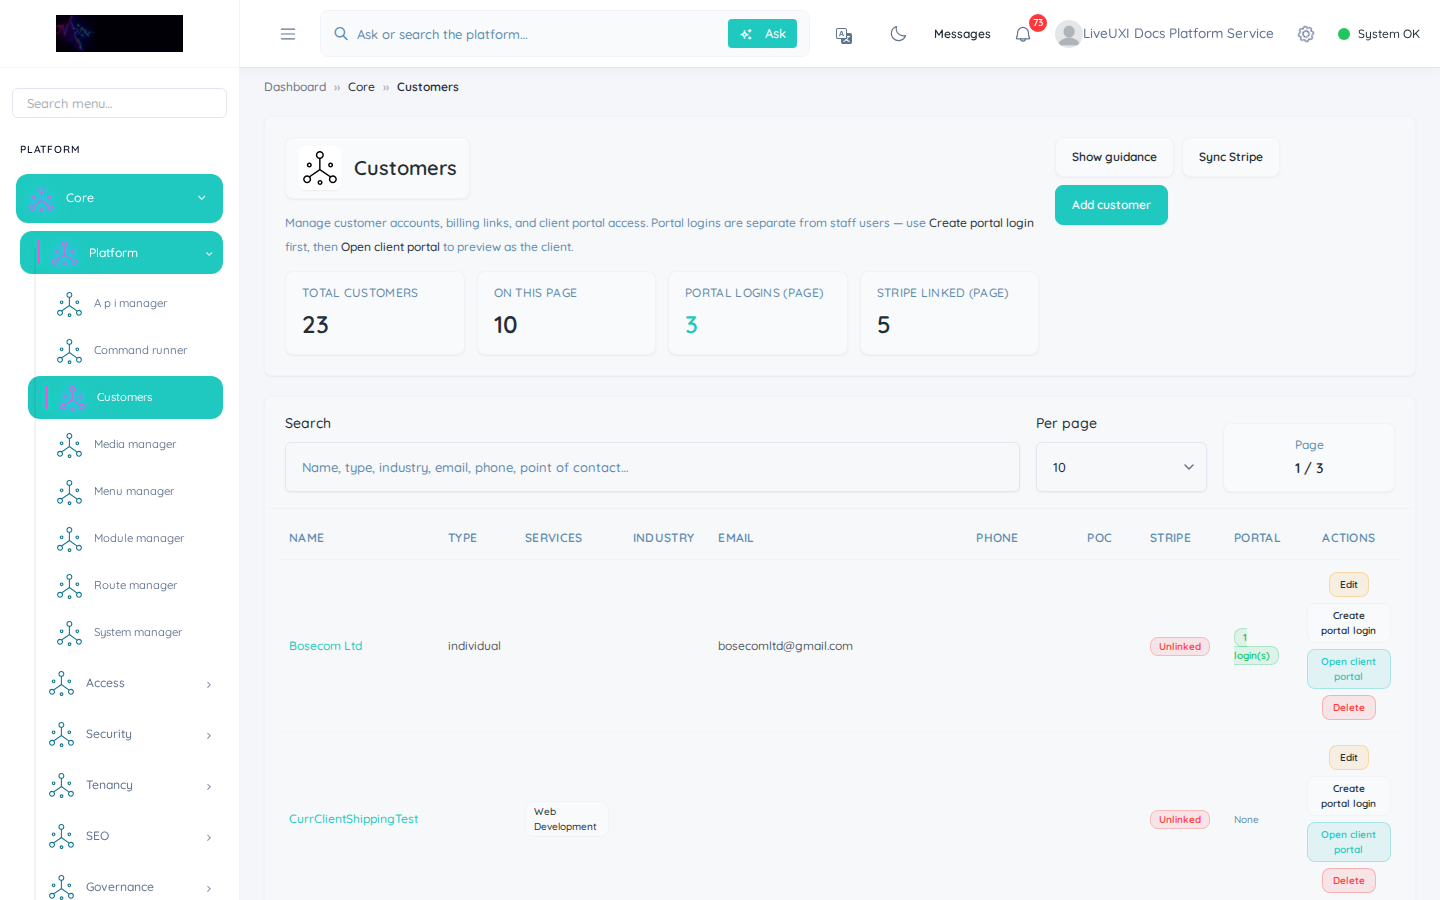Expand the Access menu chevron
Image resolution: width=1440 pixels, height=900 pixels.
pos(209,685)
